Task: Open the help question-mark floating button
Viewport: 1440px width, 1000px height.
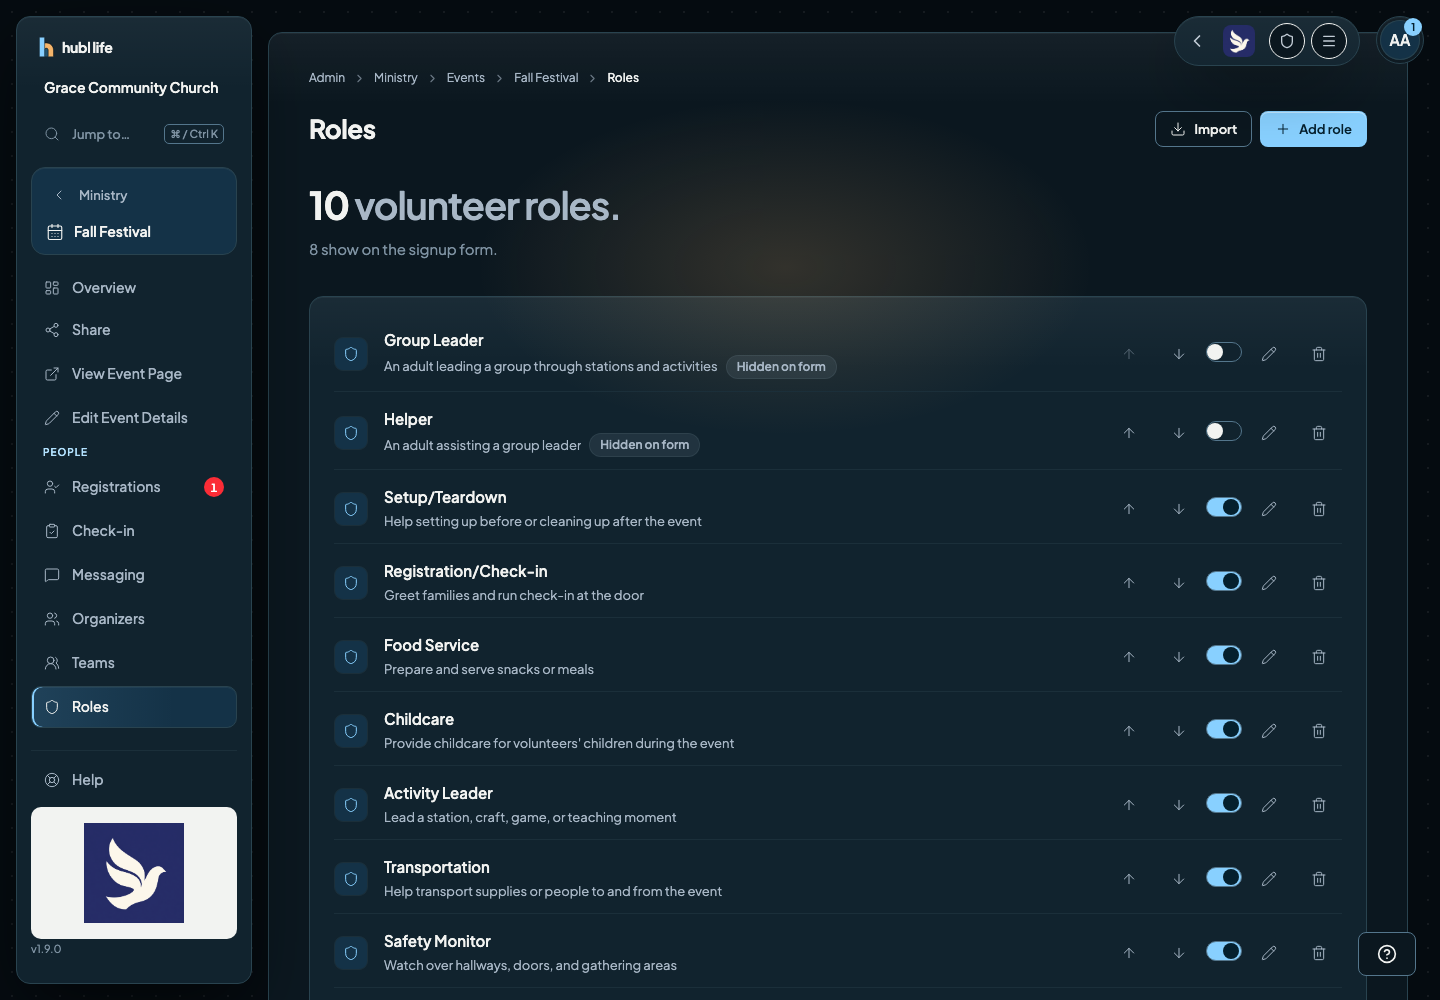Action: click(1387, 954)
